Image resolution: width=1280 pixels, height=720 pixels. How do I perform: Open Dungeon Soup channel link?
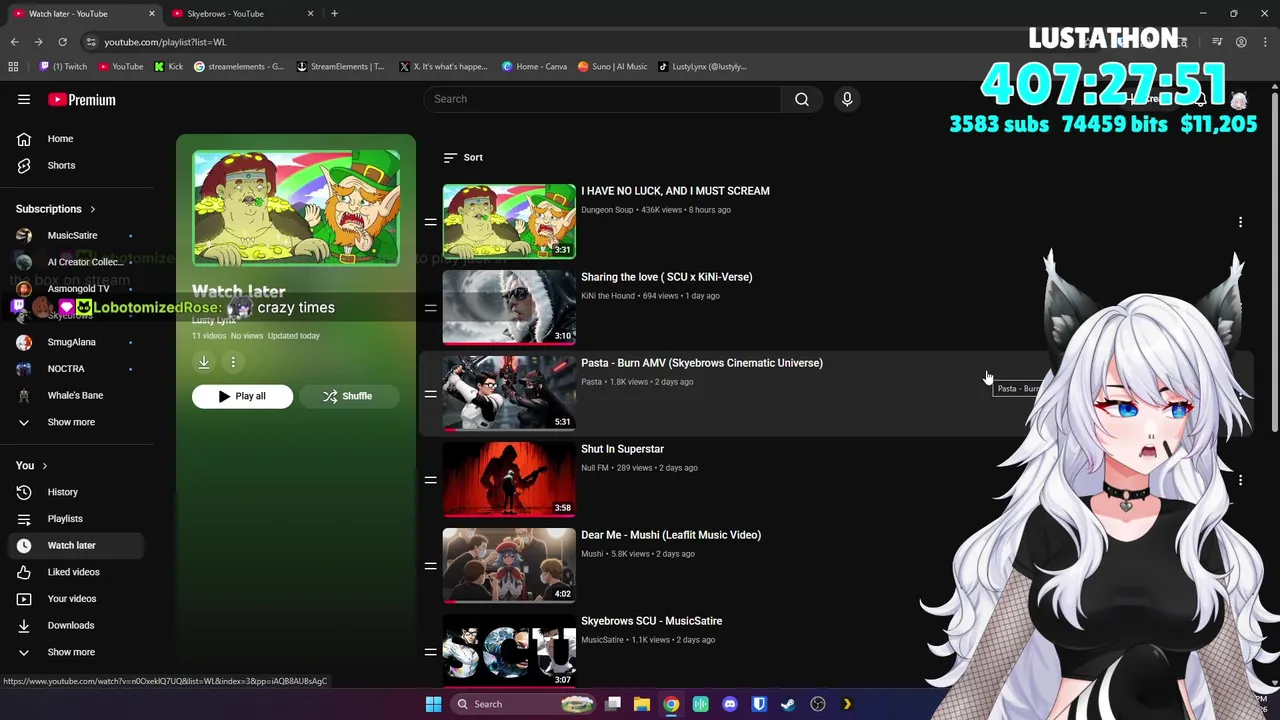point(607,210)
